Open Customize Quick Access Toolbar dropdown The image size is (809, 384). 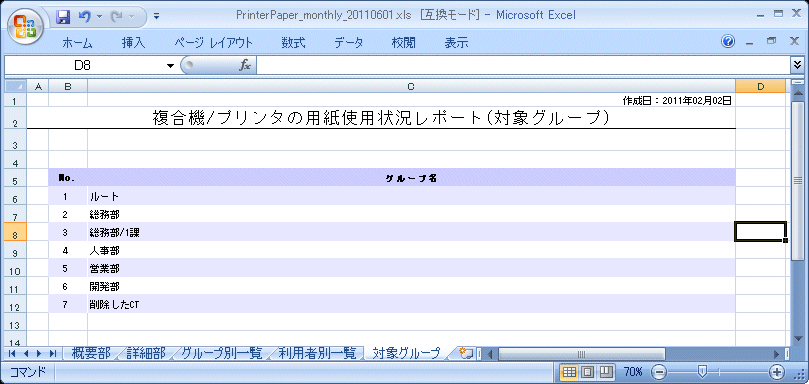157,17
